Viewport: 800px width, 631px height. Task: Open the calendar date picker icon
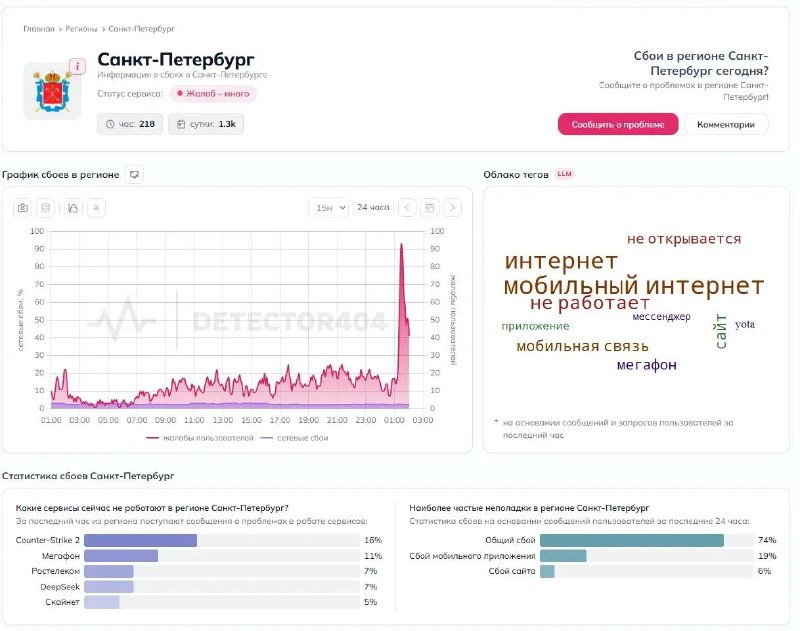(x=430, y=208)
